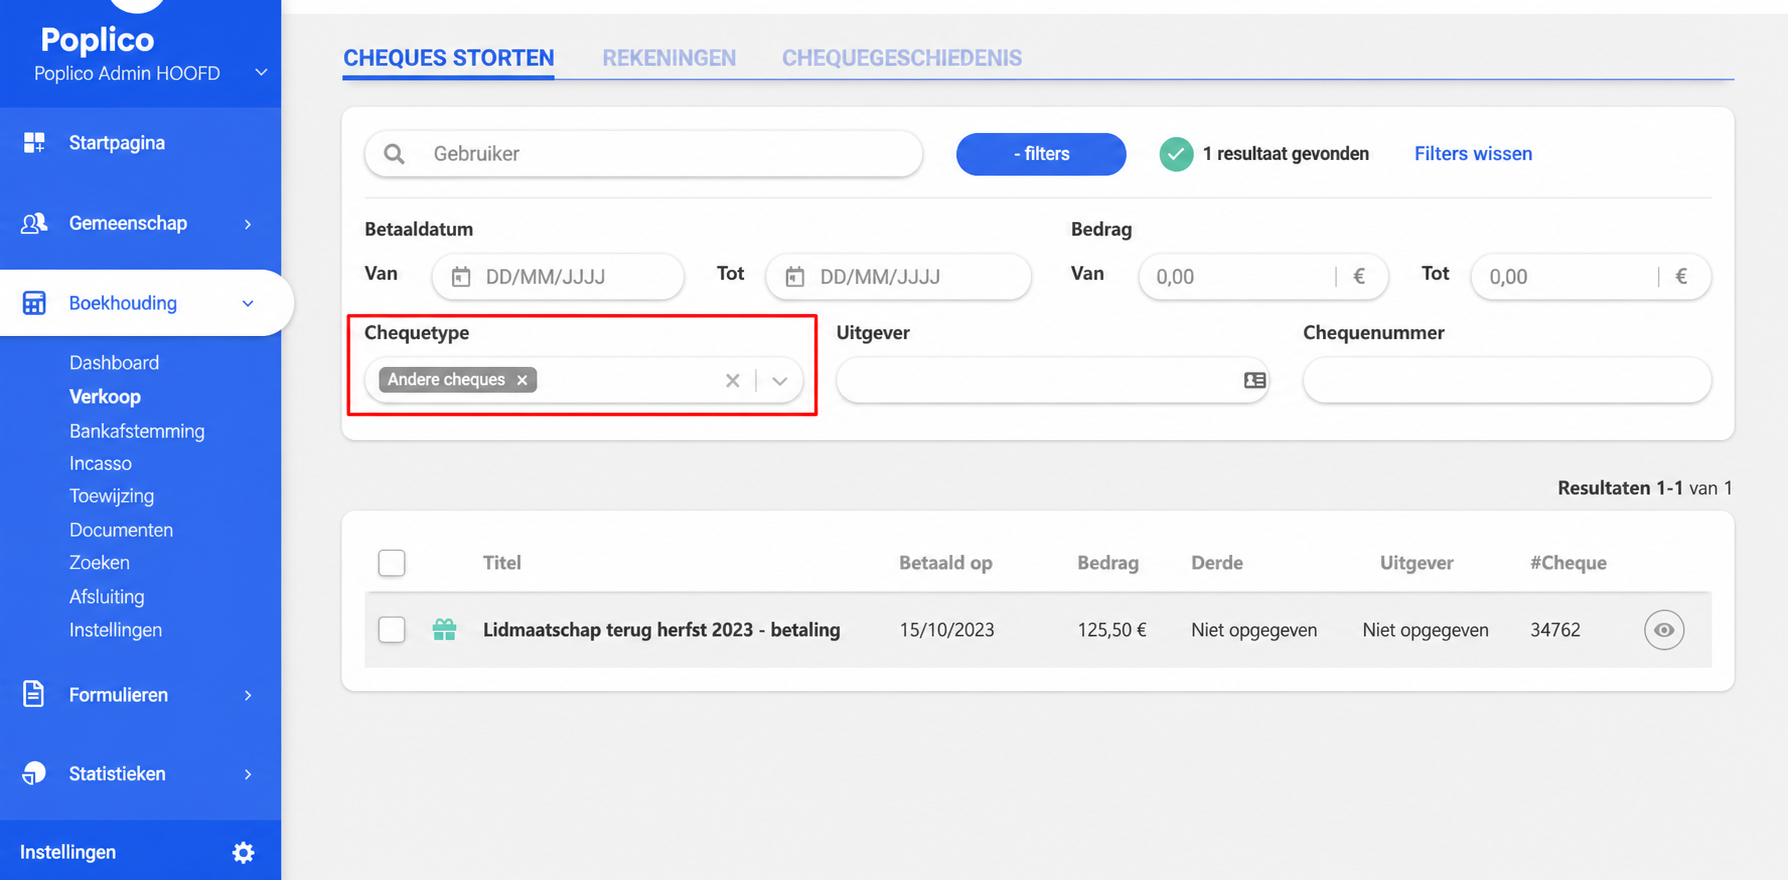Click the Poplico logo text
1788x880 pixels.
tap(97, 39)
